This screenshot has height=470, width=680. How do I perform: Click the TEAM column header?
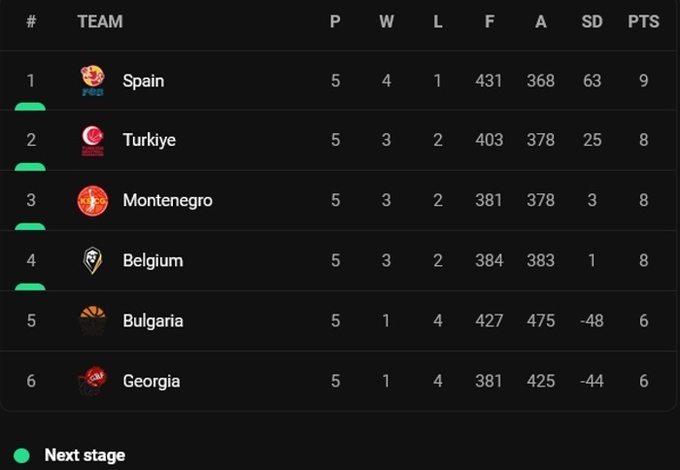coord(100,21)
